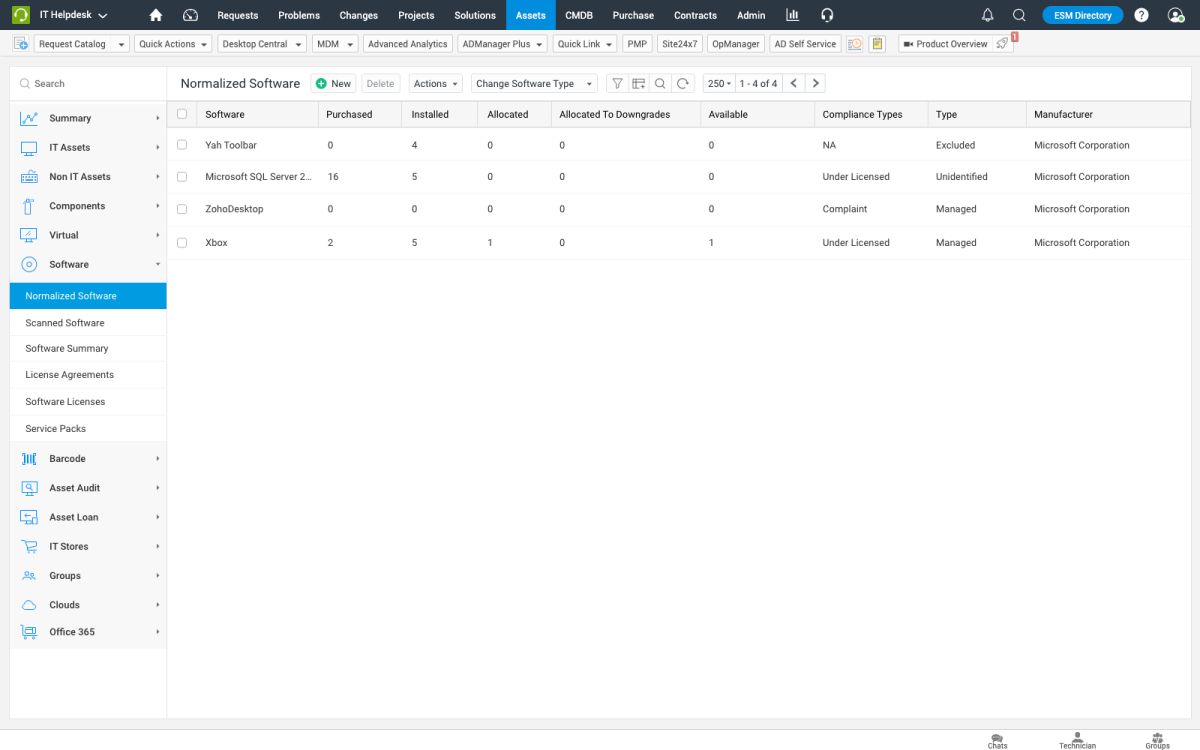Open the ZohoDesktop software entry

[234, 209]
